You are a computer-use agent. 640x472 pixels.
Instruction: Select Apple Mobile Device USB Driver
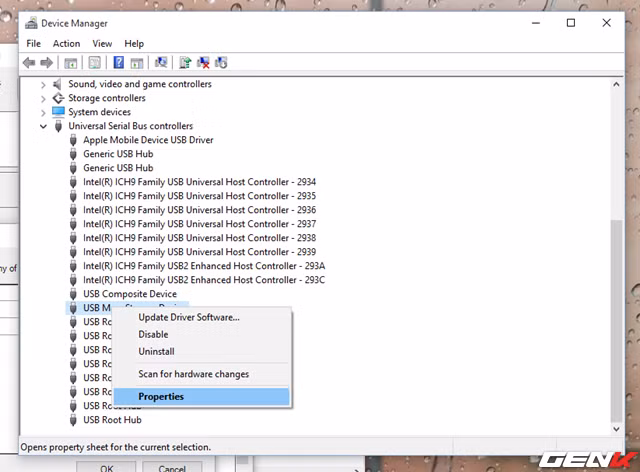point(148,141)
